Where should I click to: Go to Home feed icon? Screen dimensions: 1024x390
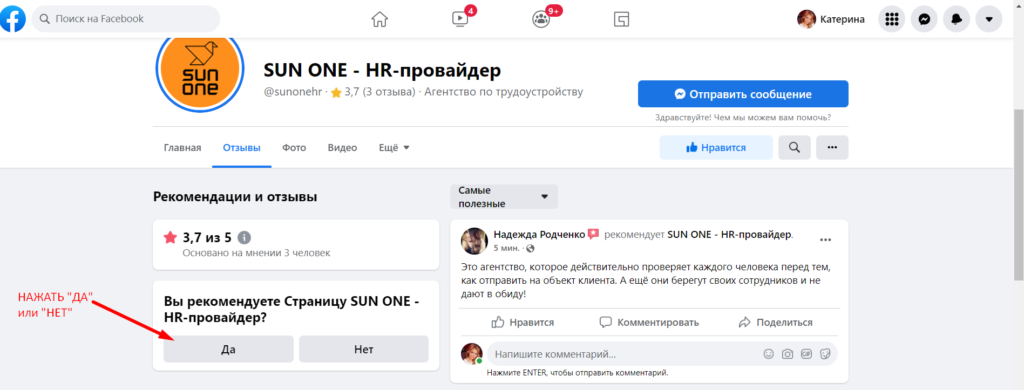point(379,20)
